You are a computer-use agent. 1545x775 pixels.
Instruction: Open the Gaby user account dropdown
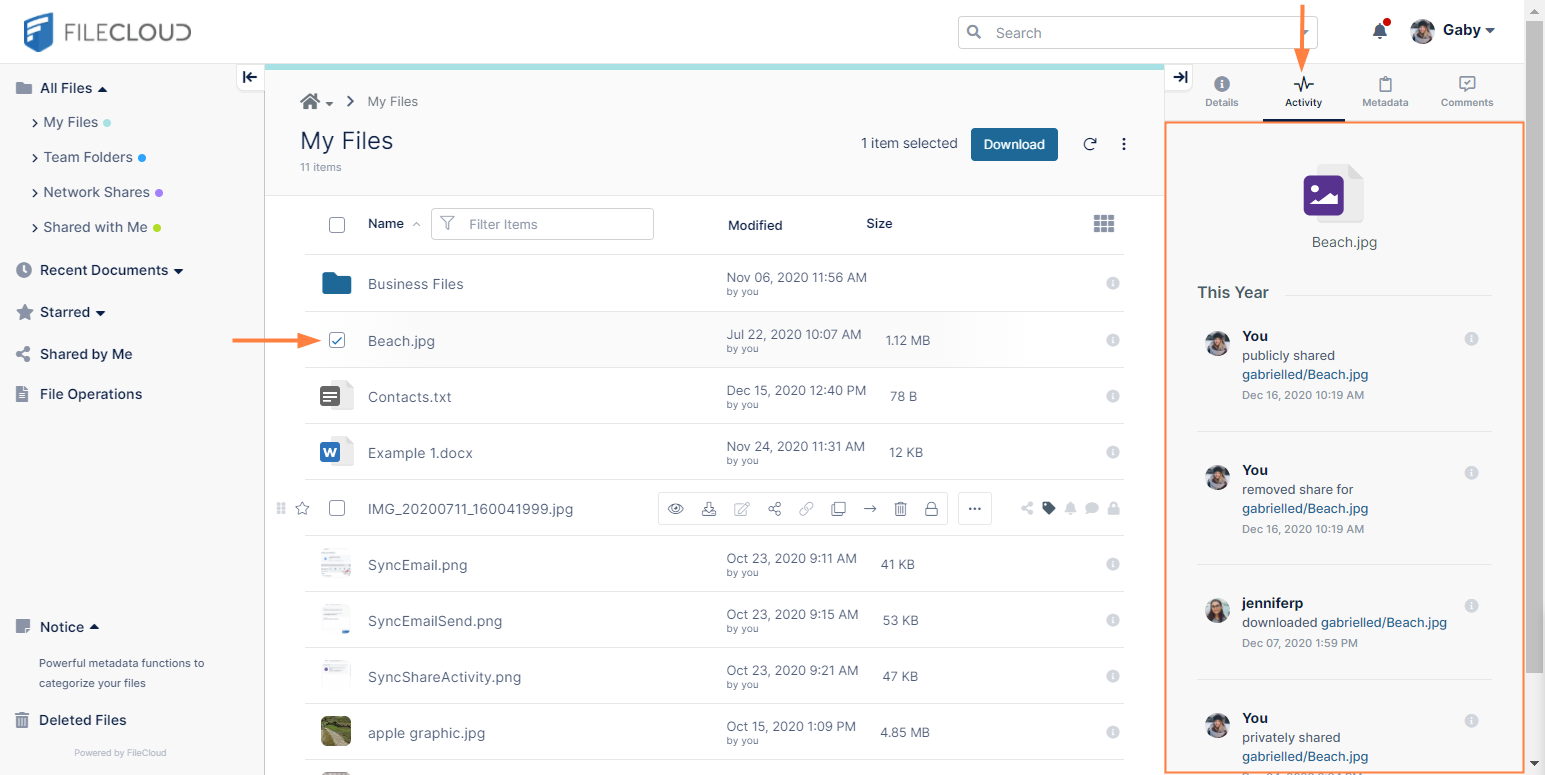(x=1453, y=31)
